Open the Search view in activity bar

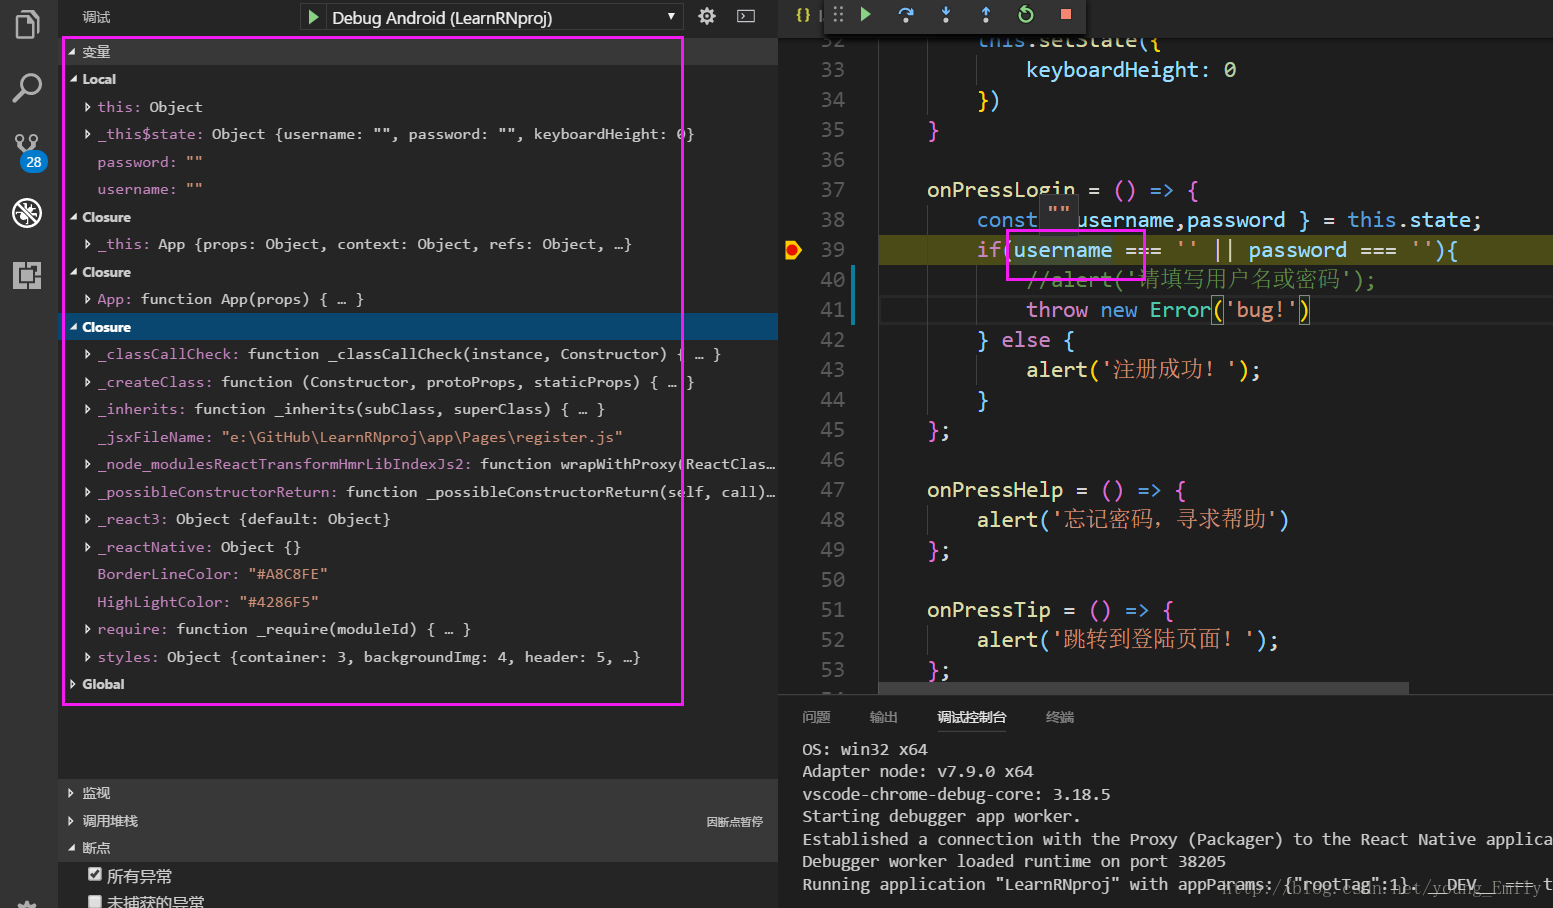click(27, 88)
